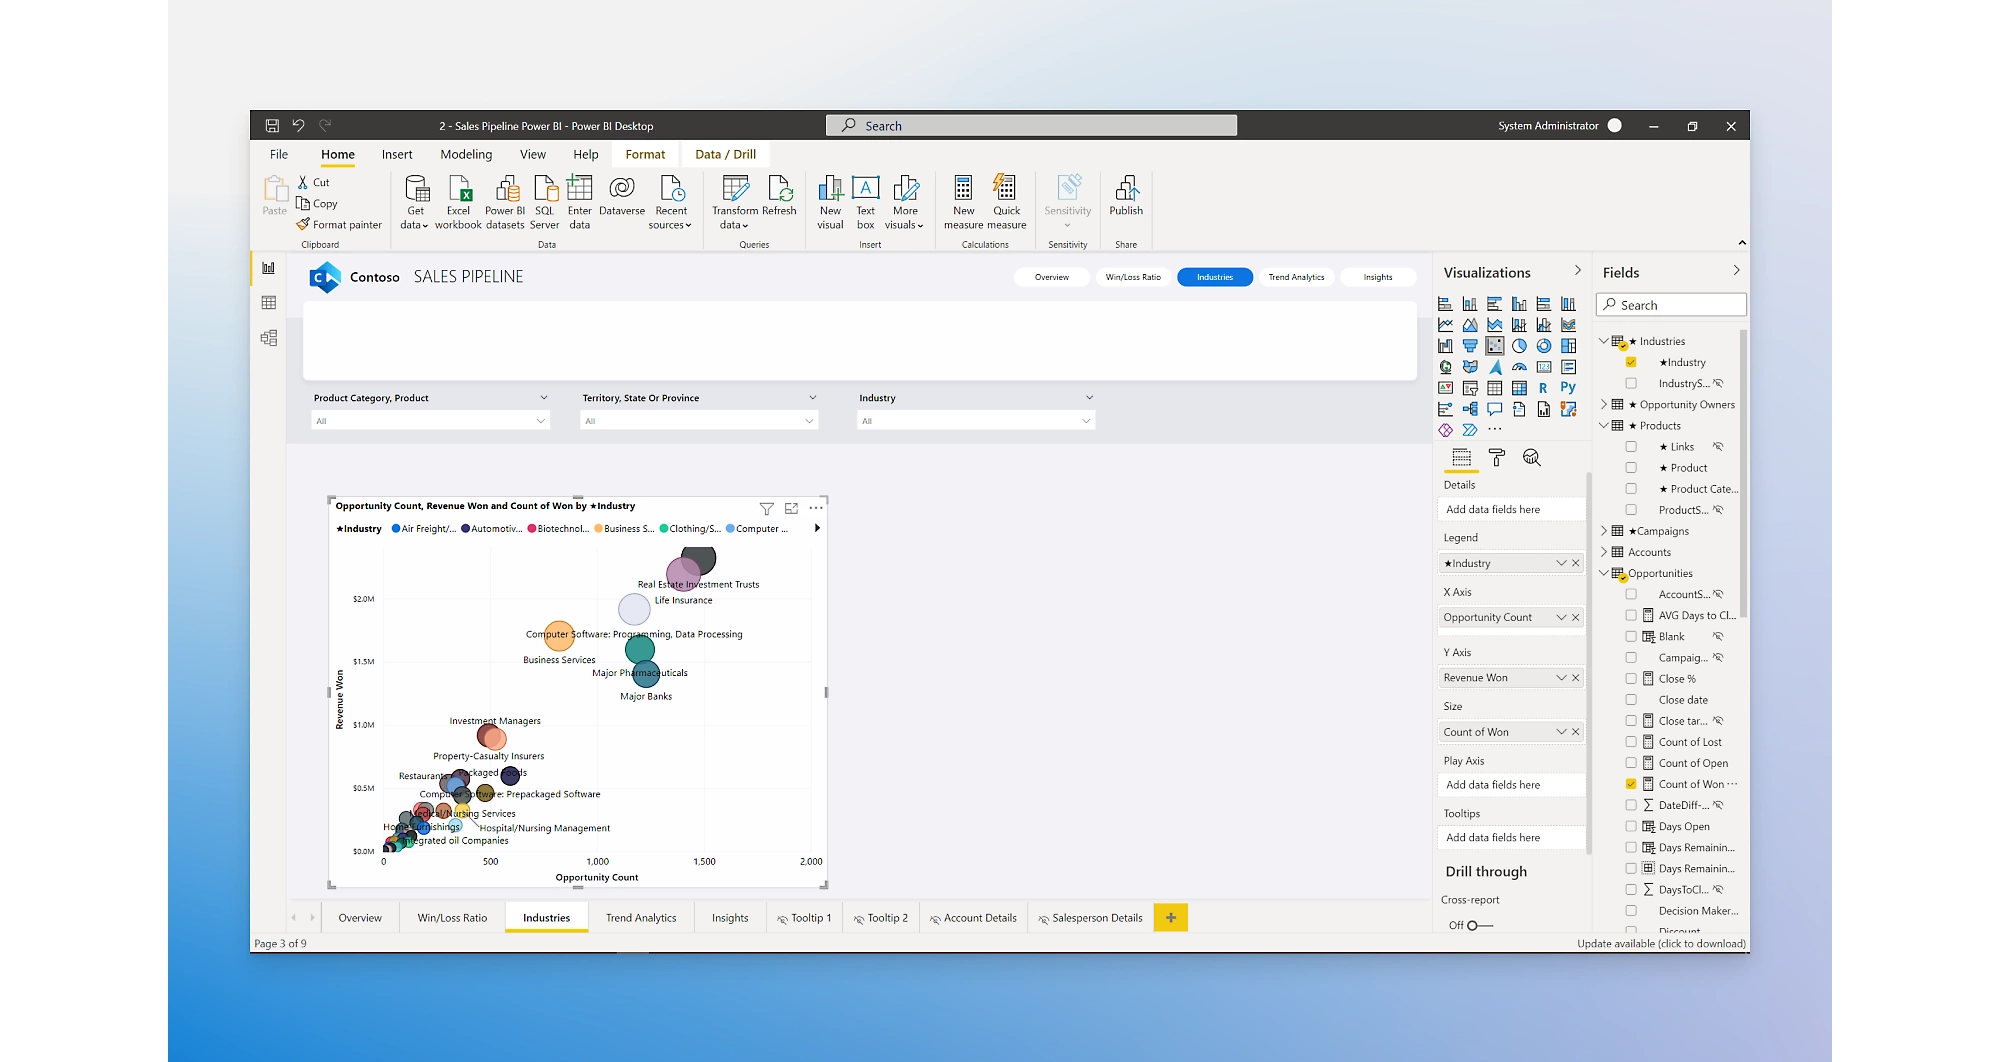Click the Save icon in title bar
Screen dimensions: 2000x1062
tap(272, 126)
